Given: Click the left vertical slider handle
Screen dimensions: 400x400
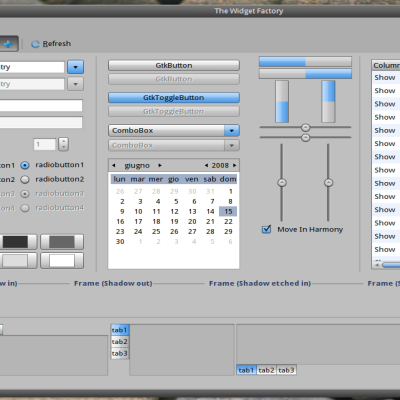Looking at the screenshot, I should 282,183.
